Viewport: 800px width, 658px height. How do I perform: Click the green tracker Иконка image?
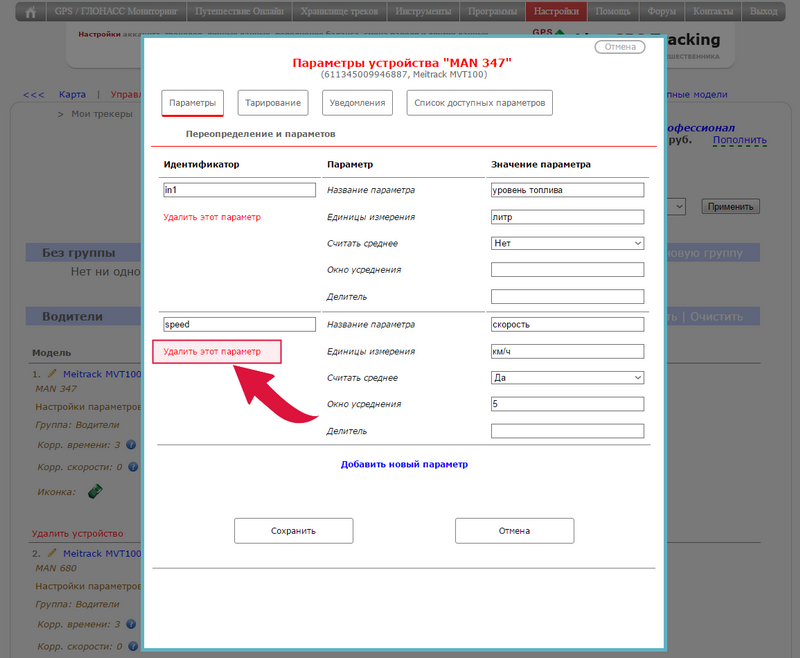(x=97, y=491)
